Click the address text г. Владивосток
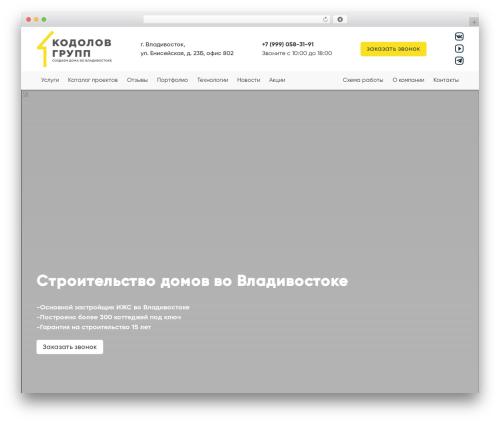500x423 pixels. tap(163, 44)
